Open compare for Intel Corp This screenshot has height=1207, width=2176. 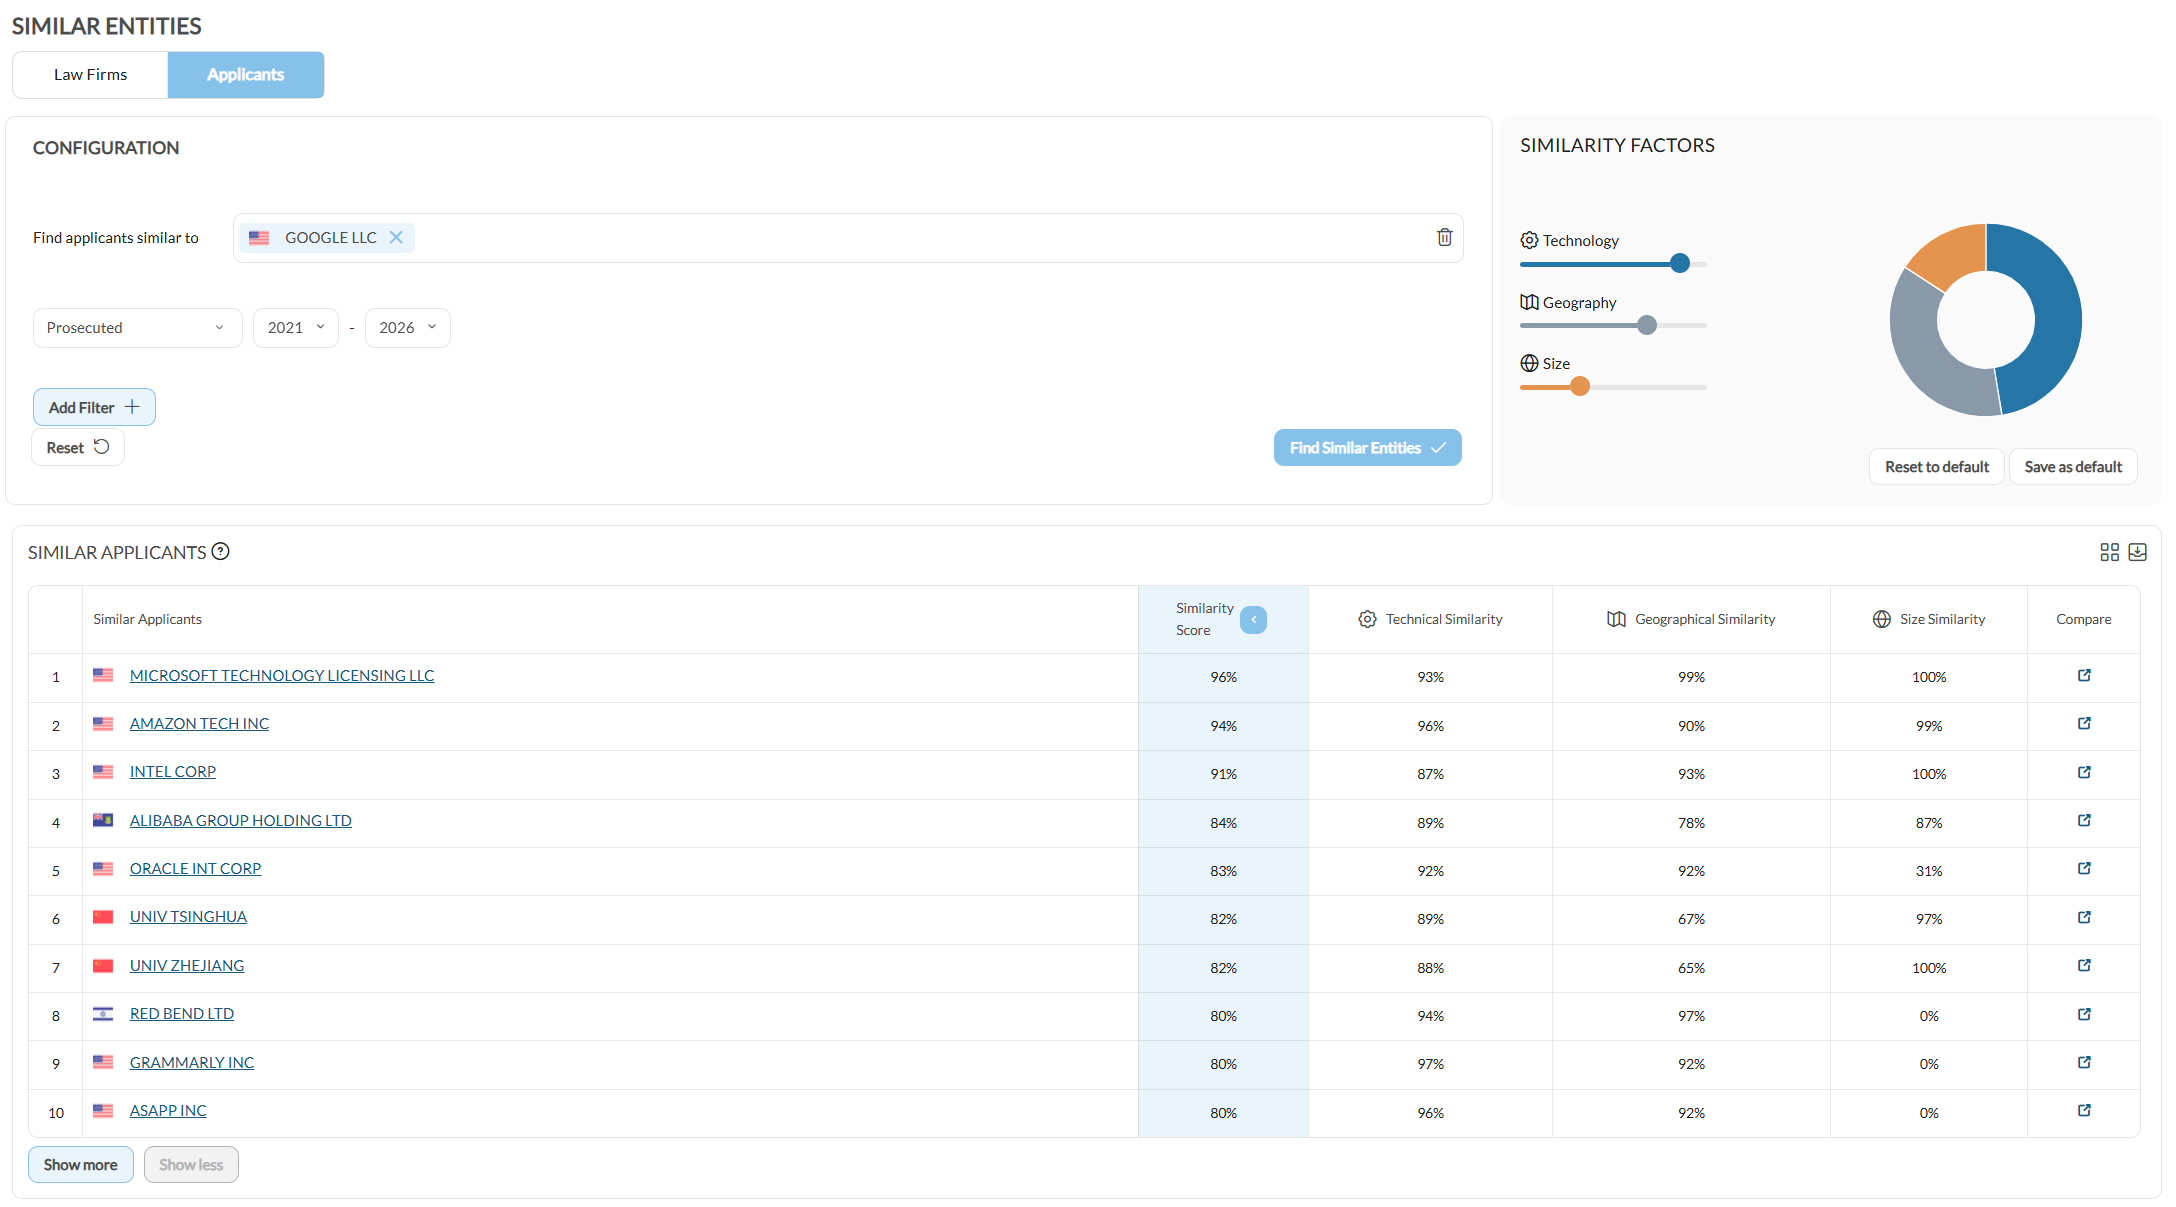[2084, 773]
